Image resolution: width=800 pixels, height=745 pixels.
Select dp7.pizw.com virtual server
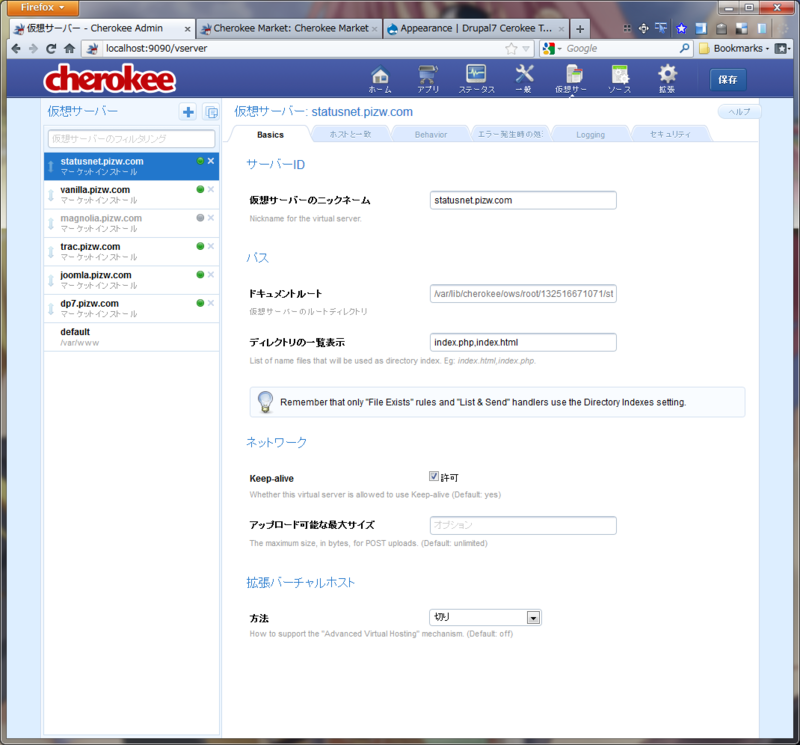click(132, 308)
